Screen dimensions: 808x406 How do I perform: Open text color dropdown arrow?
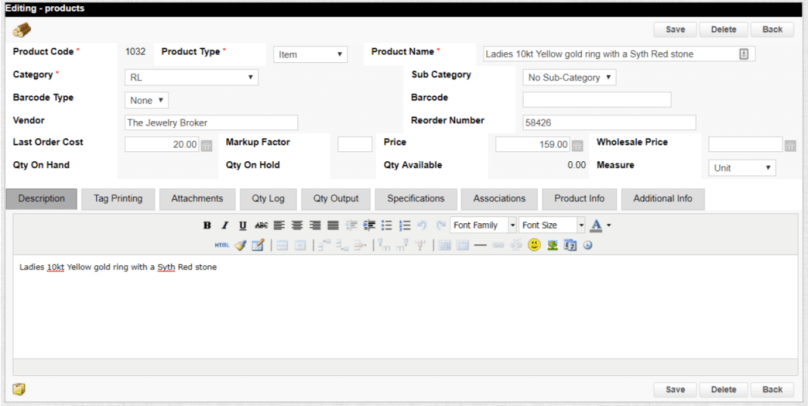[x=609, y=225]
